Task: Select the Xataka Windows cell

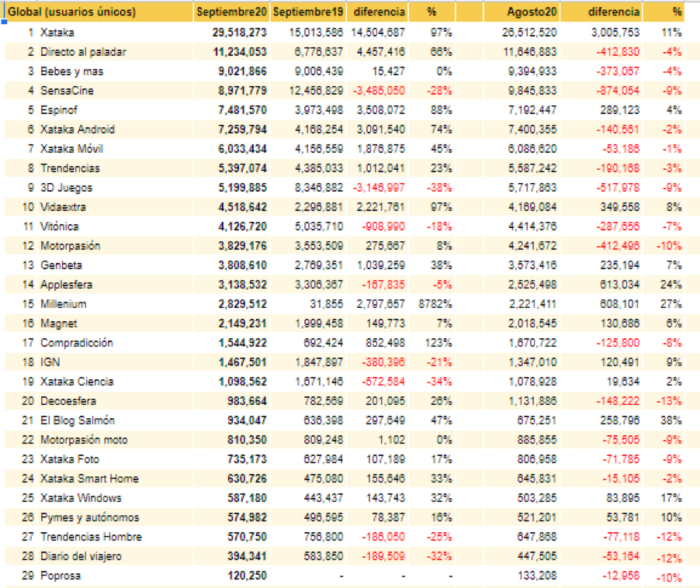Action: click(81, 498)
